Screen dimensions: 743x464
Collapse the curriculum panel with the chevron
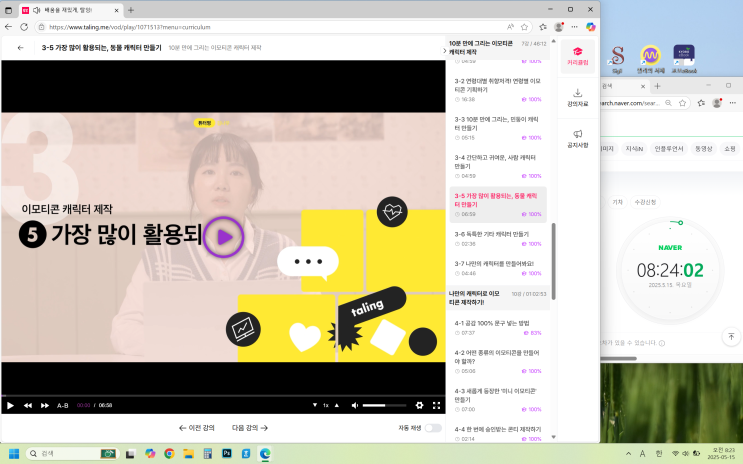444,51
